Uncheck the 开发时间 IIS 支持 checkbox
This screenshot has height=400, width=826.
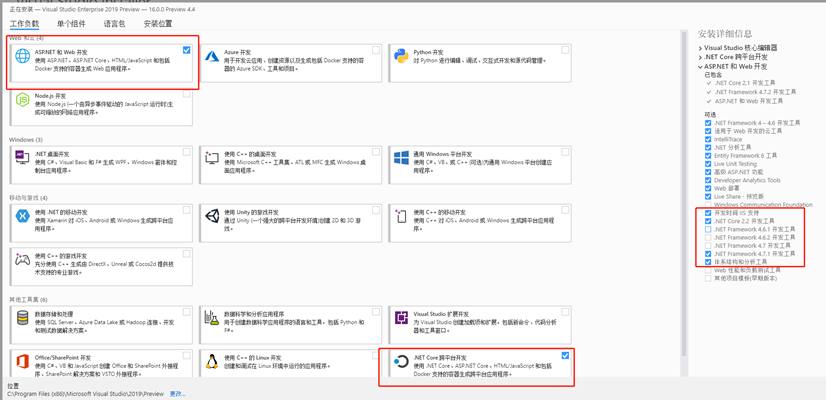coord(708,213)
